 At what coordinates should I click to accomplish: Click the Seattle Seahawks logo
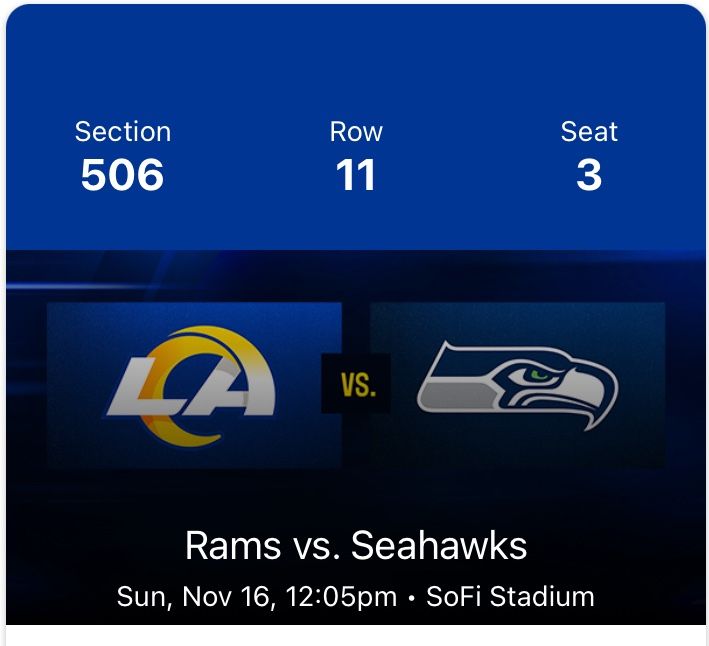(517, 385)
